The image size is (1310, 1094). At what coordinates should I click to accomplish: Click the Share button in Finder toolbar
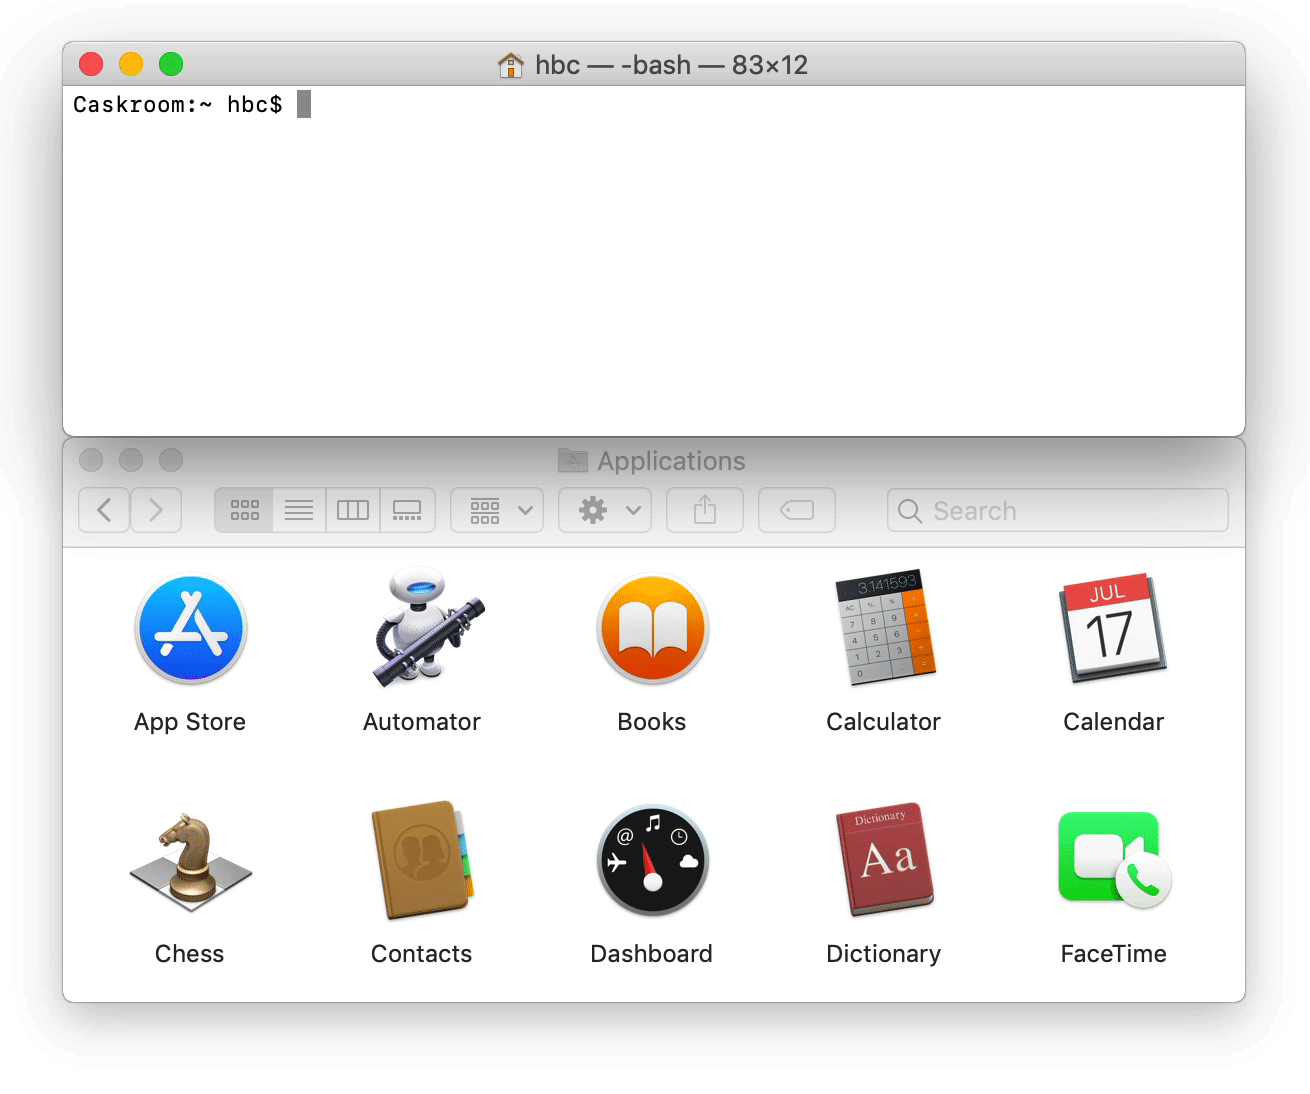coord(705,510)
